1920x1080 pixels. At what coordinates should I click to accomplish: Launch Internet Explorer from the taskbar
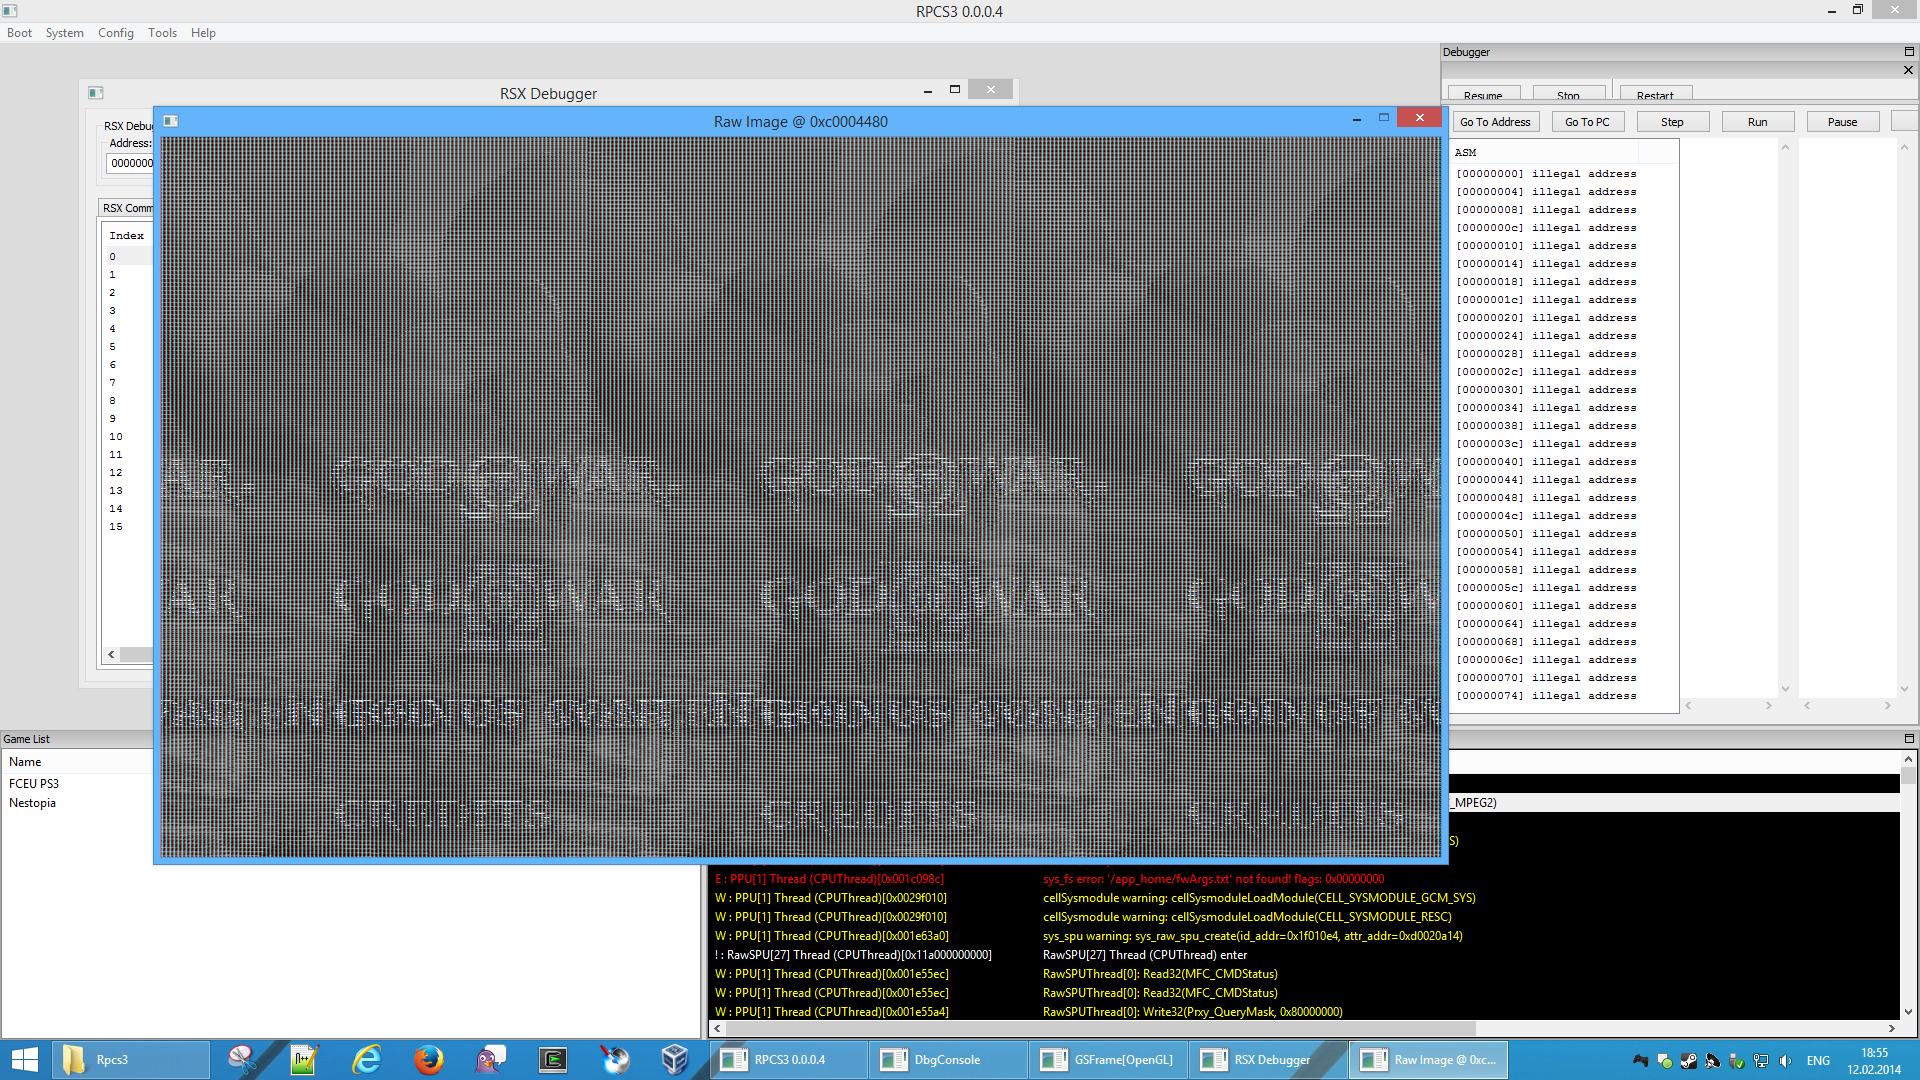point(367,1060)
